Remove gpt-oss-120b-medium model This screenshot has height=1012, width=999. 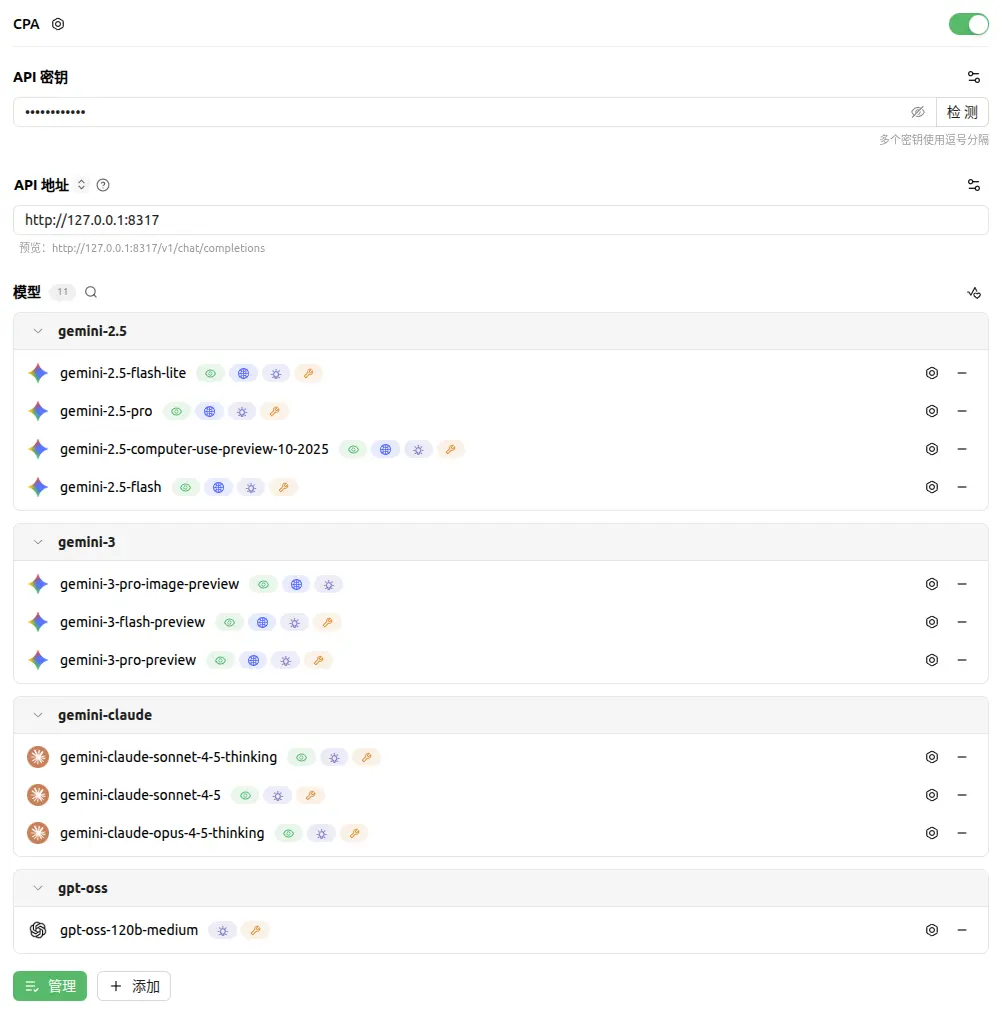(x=962, y=930)
